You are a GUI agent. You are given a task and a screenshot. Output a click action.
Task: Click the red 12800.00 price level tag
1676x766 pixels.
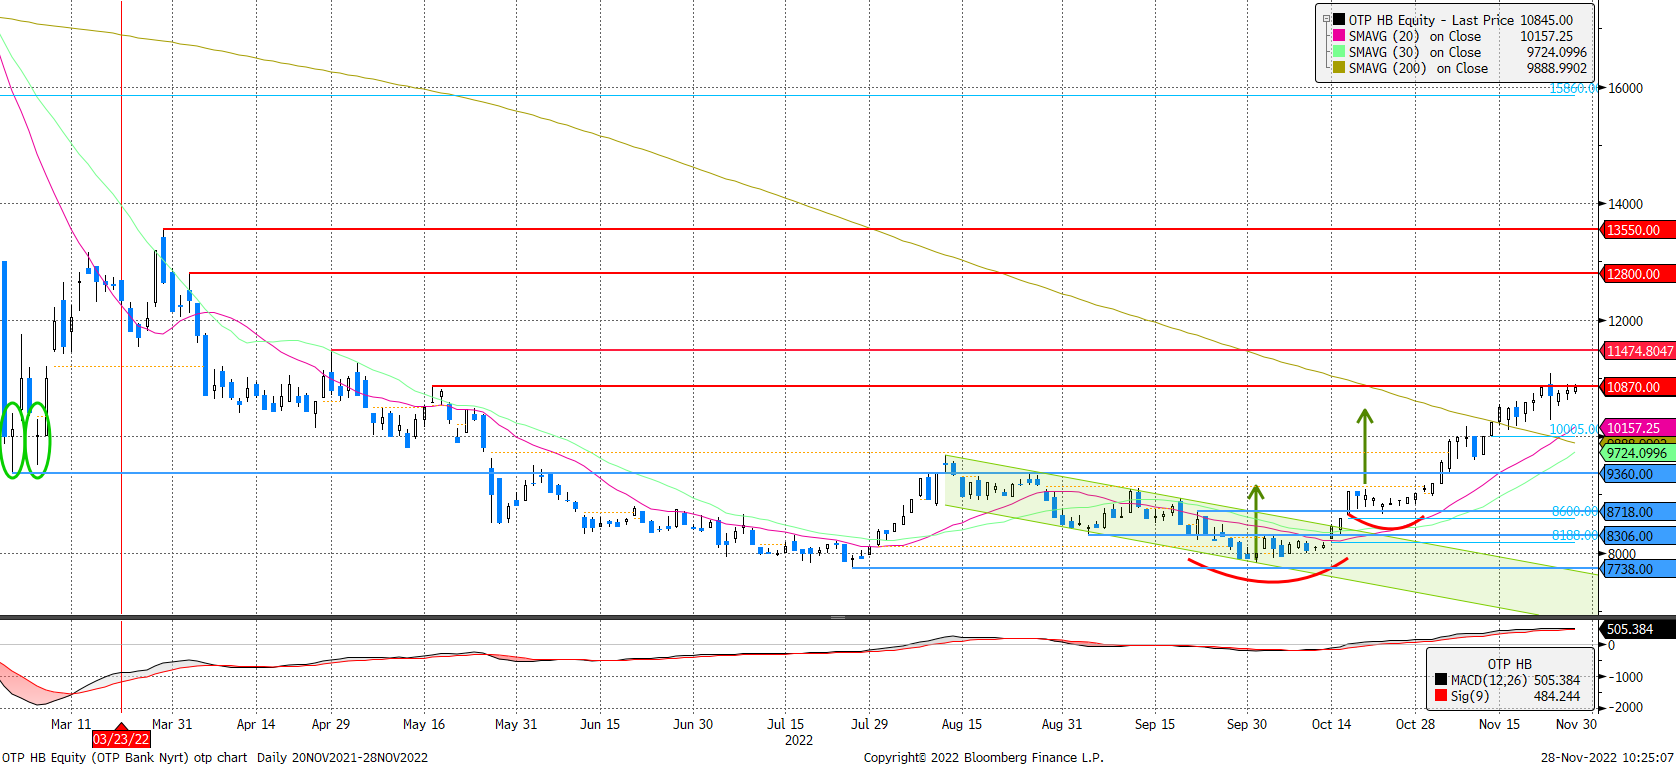pyautogui.click(x=1639, y=274)
